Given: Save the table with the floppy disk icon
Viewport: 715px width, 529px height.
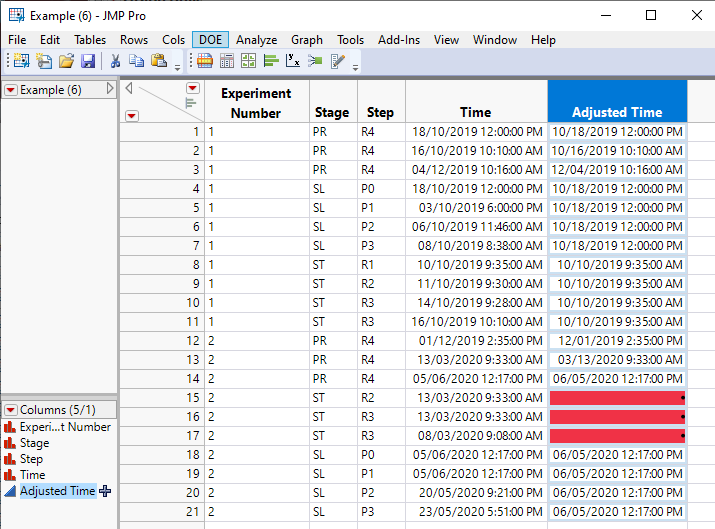Looking at the screenshot, I should coord(88,61).
